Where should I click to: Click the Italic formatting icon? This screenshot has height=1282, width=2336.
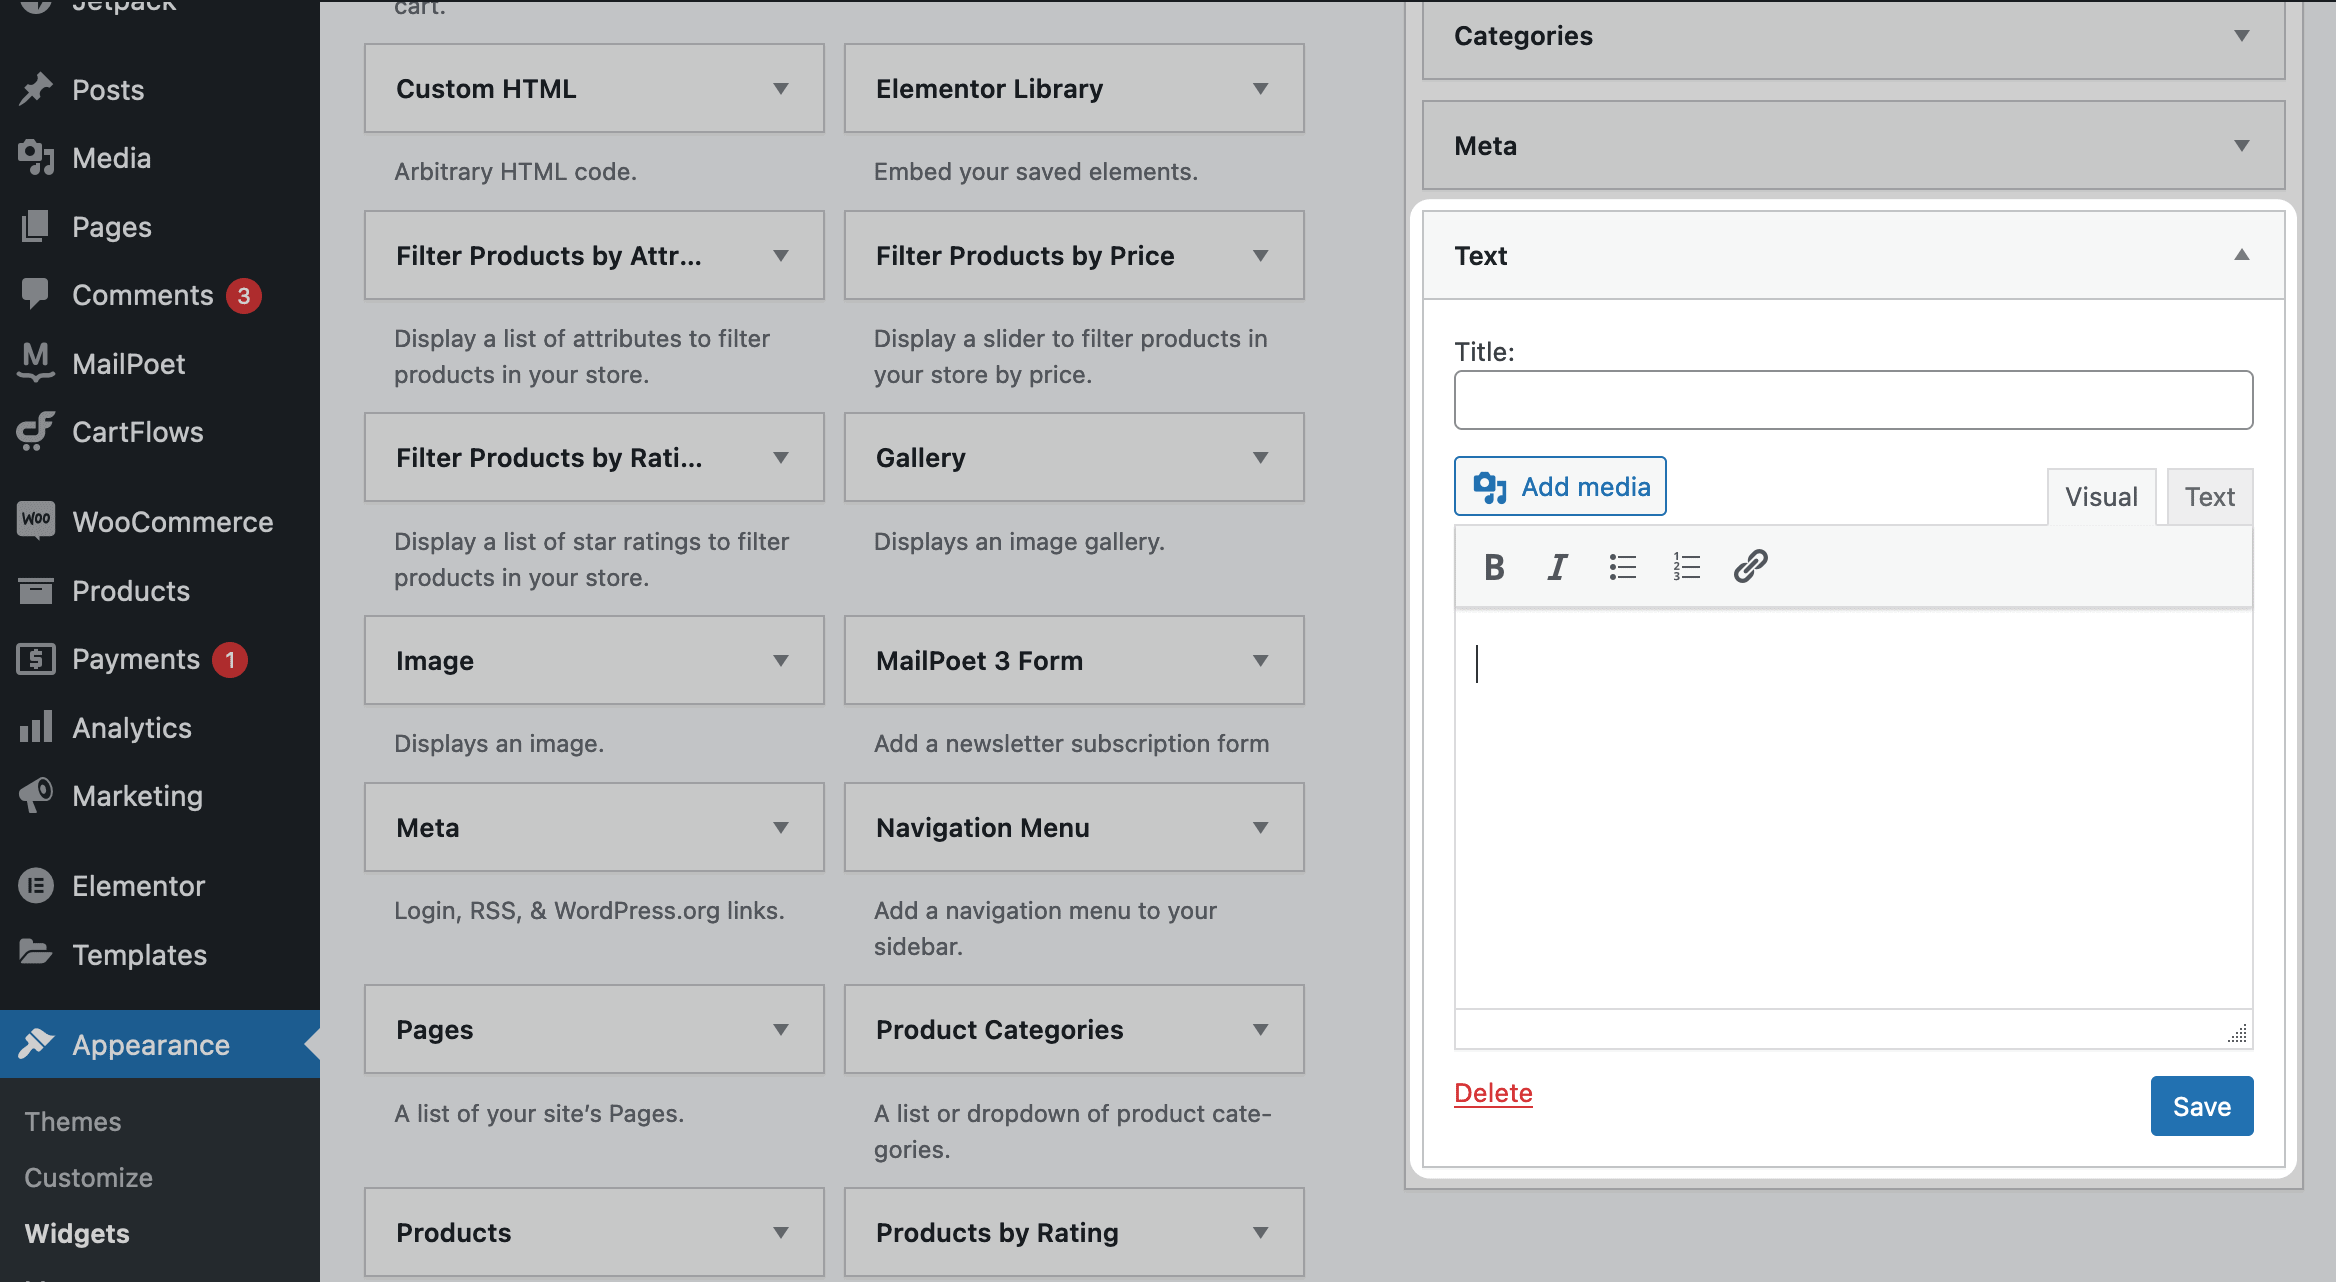pos(1558,565)
